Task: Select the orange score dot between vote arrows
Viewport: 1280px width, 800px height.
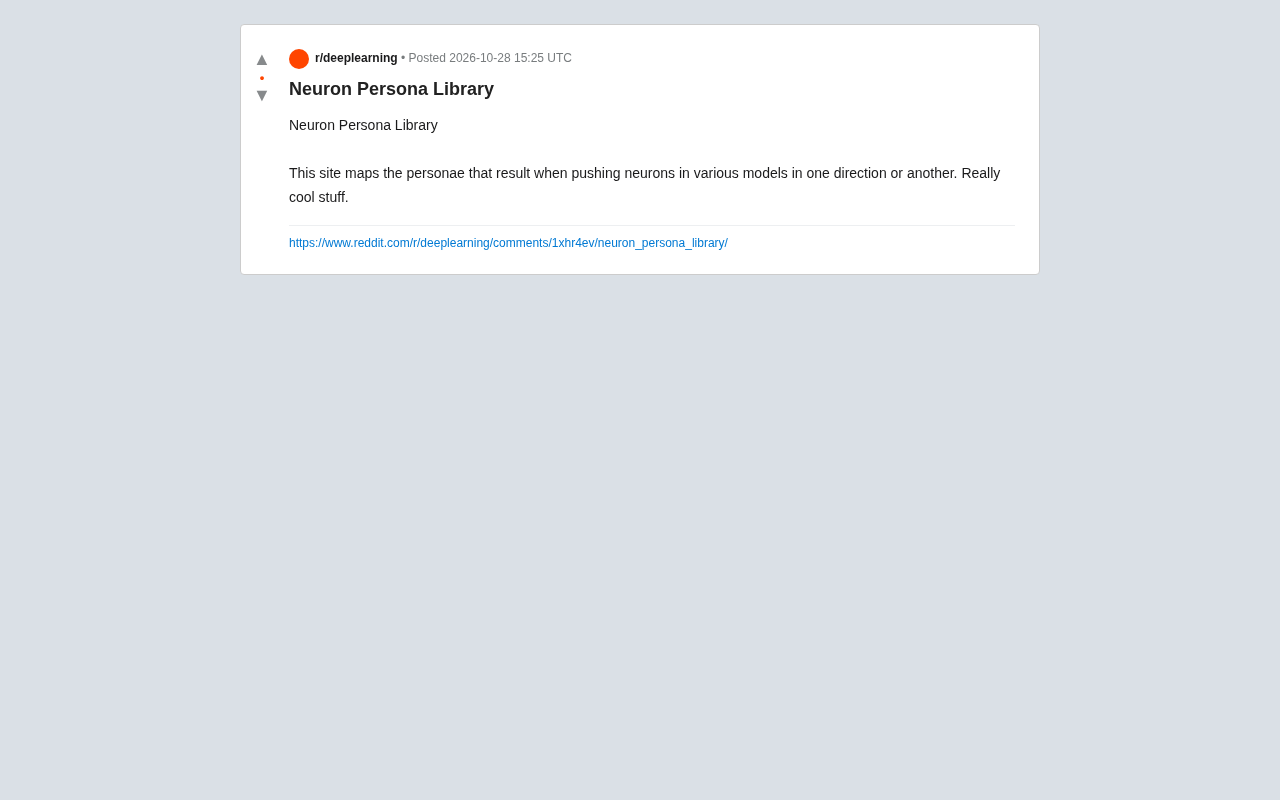Action: [262, 78]
